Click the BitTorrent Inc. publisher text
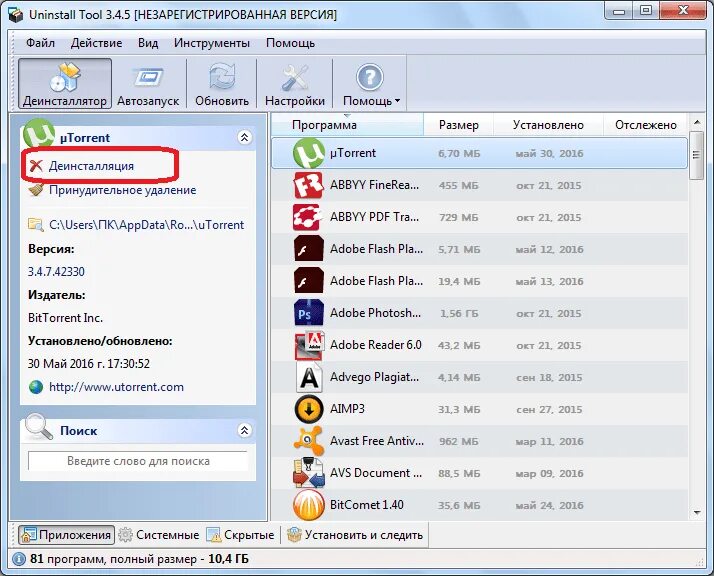The image size is (714, 576). tap(66, 318)
